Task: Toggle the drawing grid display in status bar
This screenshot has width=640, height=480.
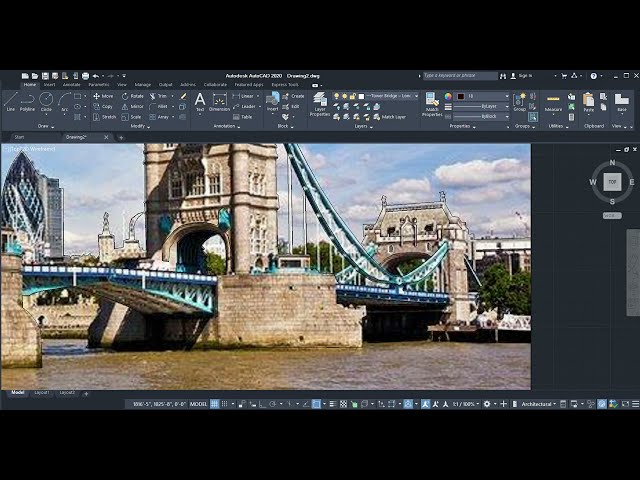Action: 214,404
